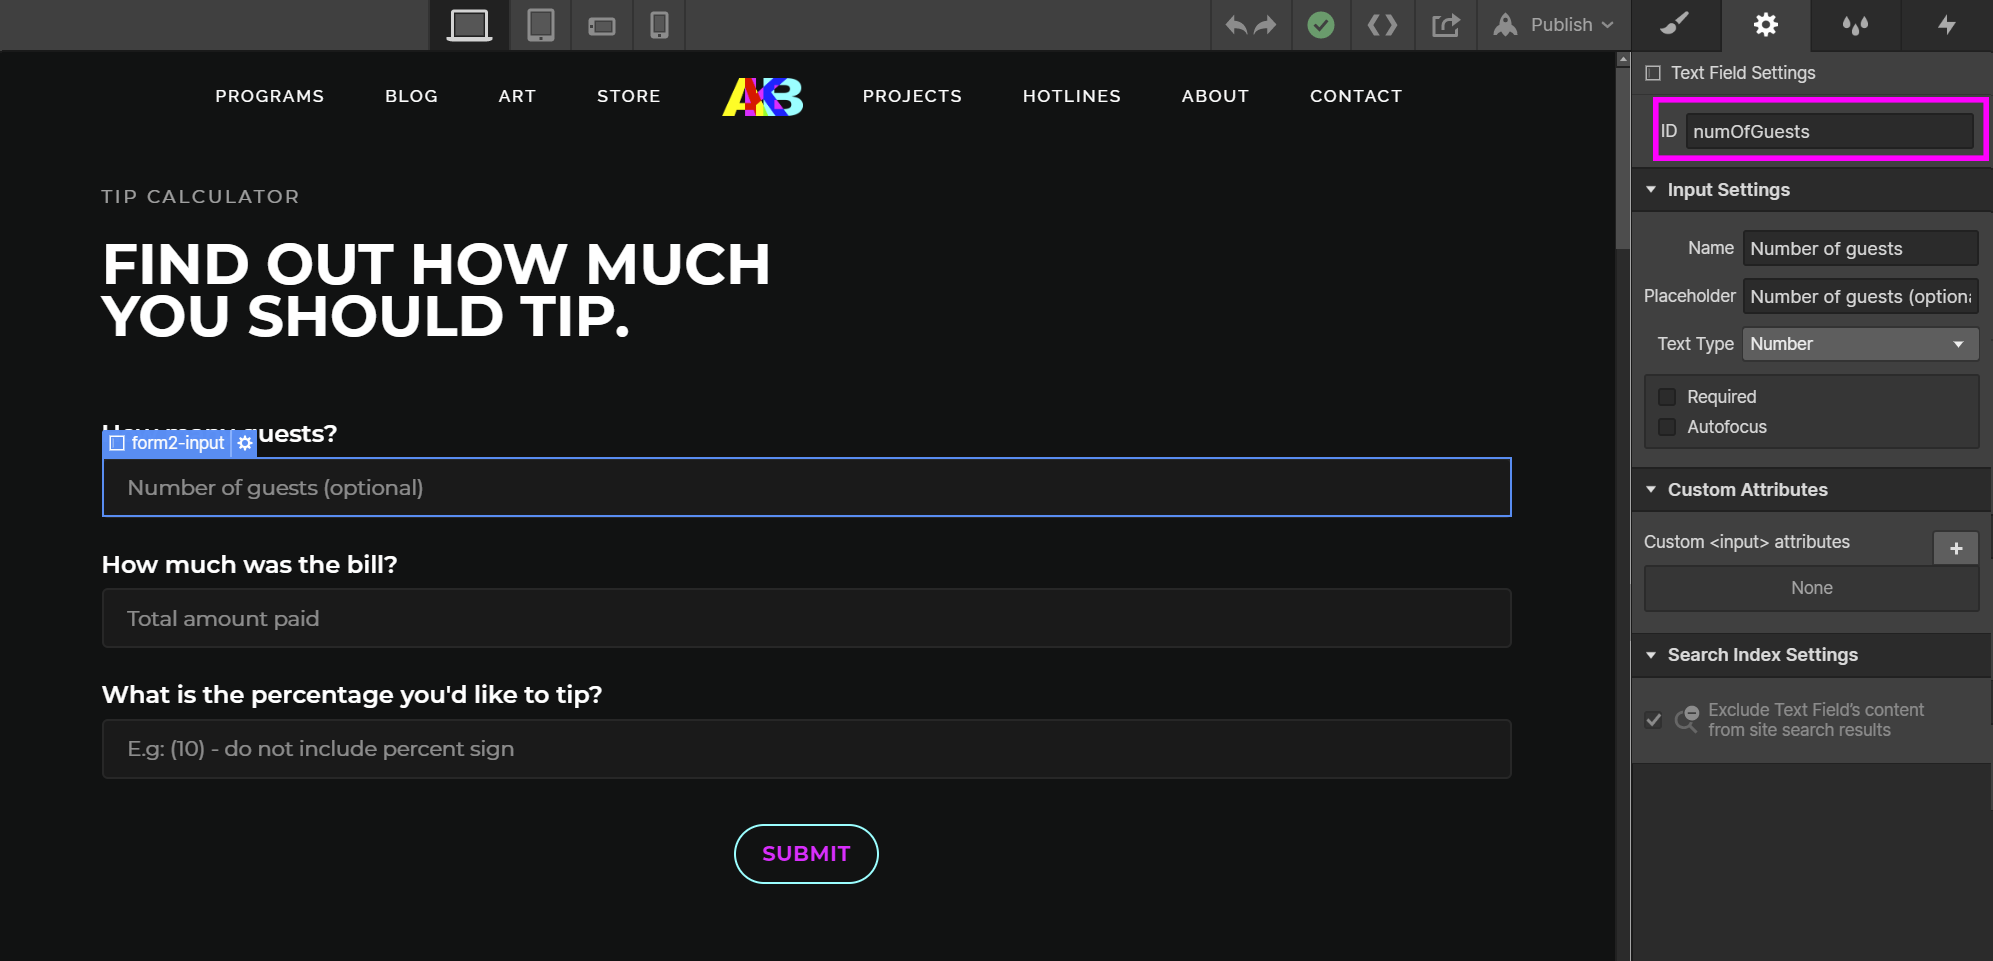Click the Total amount paid input
Viewport: 1993px width, 961px height.
pyautogui.click(x=806, y=618)
